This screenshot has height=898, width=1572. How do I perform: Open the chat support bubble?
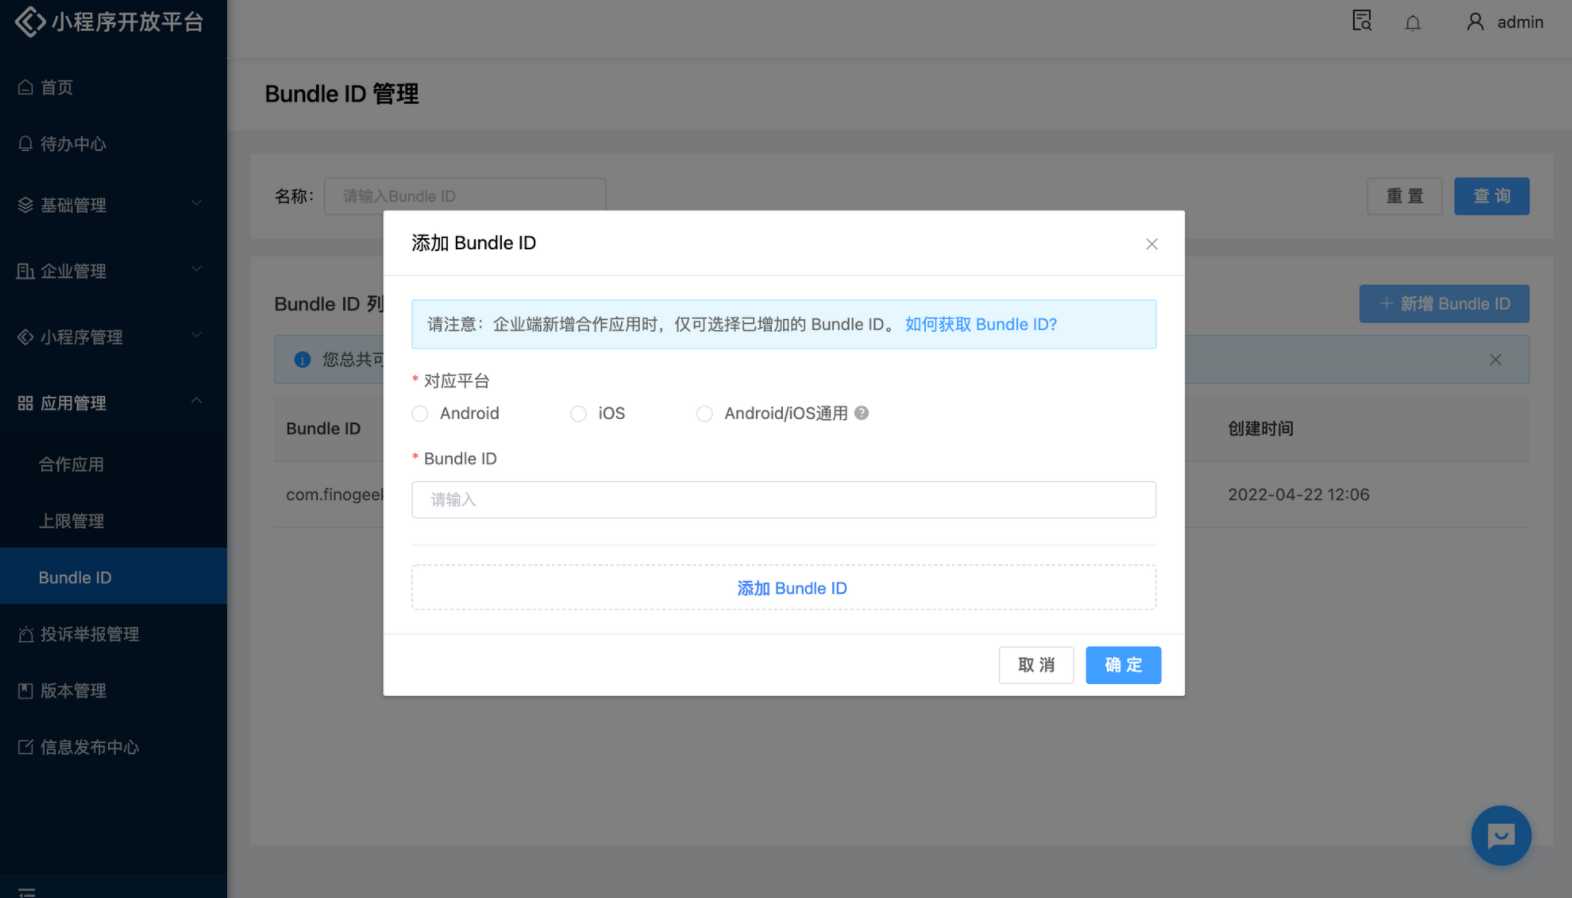1501,835
